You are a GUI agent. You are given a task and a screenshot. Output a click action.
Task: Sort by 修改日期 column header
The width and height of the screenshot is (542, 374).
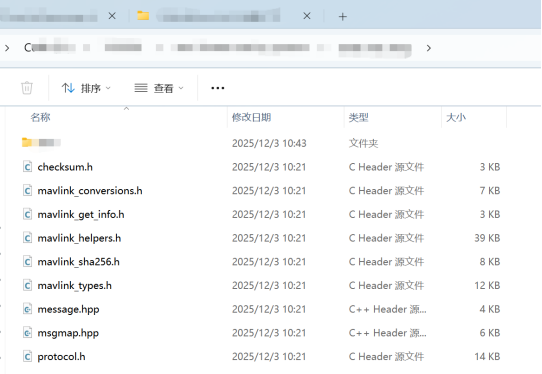(251, 118)
